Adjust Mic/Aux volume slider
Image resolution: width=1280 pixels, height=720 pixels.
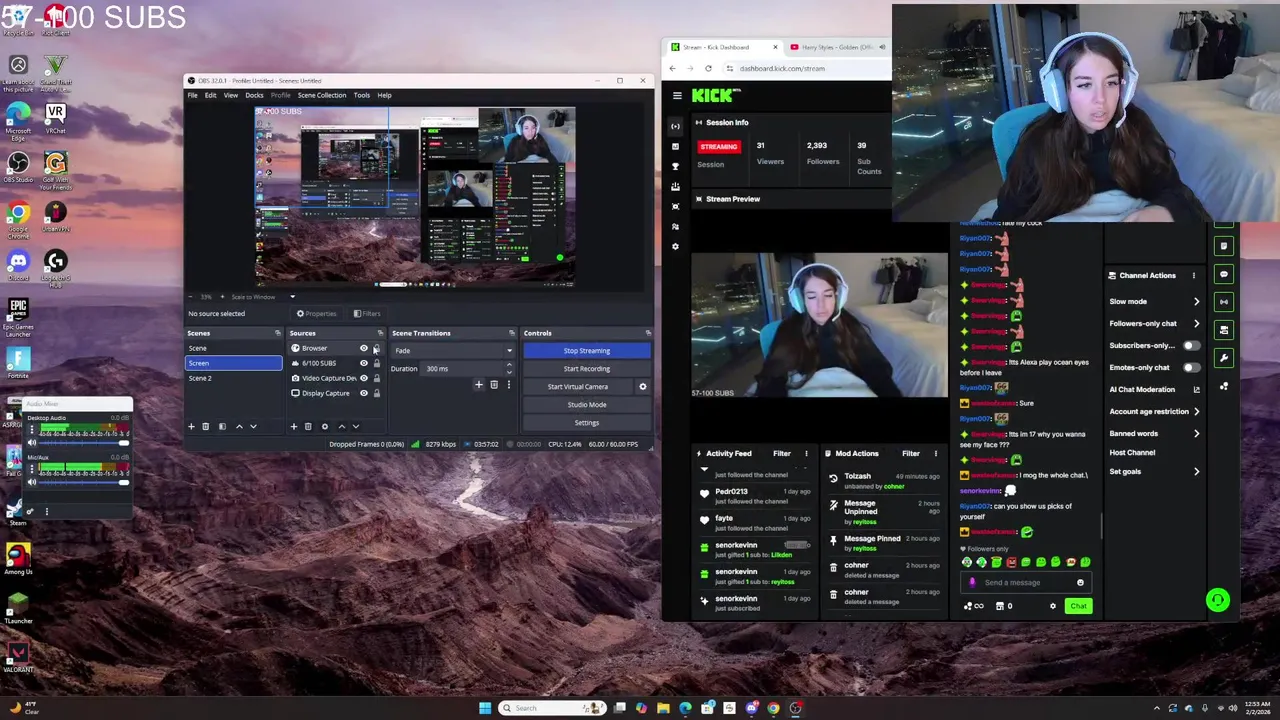84,482
